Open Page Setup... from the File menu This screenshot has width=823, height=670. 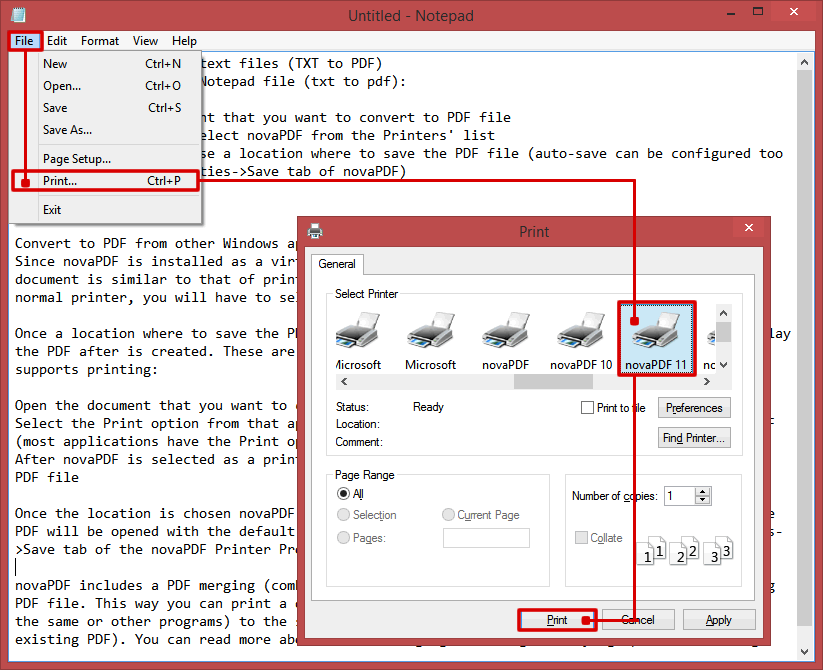pos(105,159)
